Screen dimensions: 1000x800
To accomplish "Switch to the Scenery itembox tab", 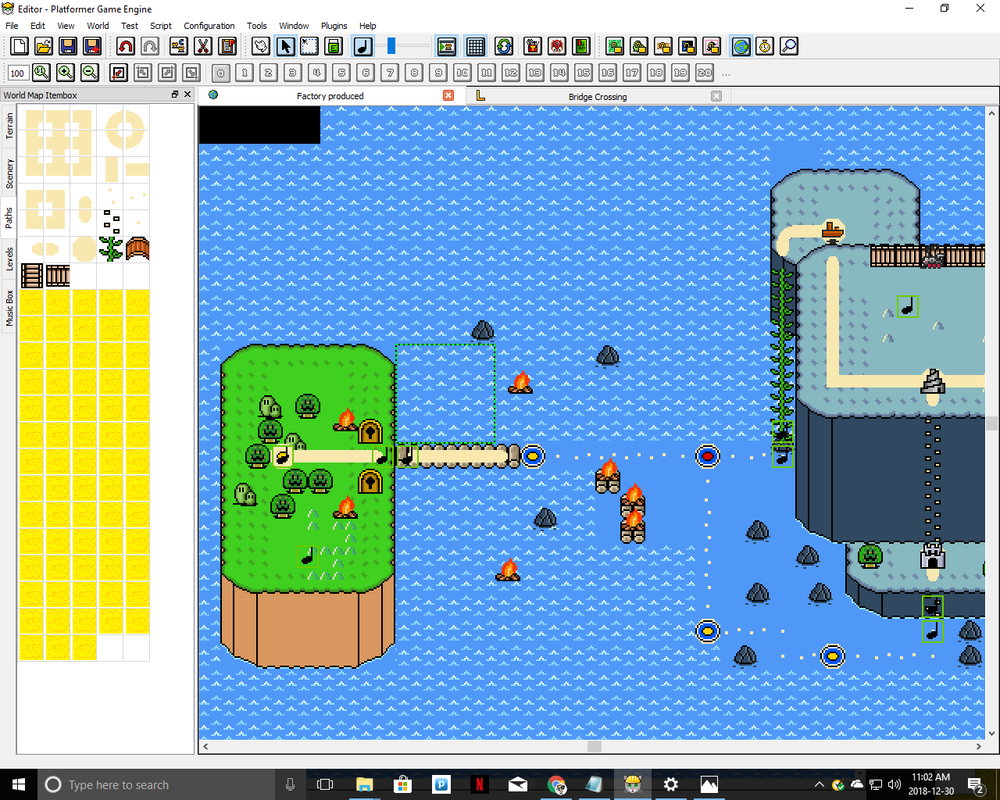I will pos(9,174).
